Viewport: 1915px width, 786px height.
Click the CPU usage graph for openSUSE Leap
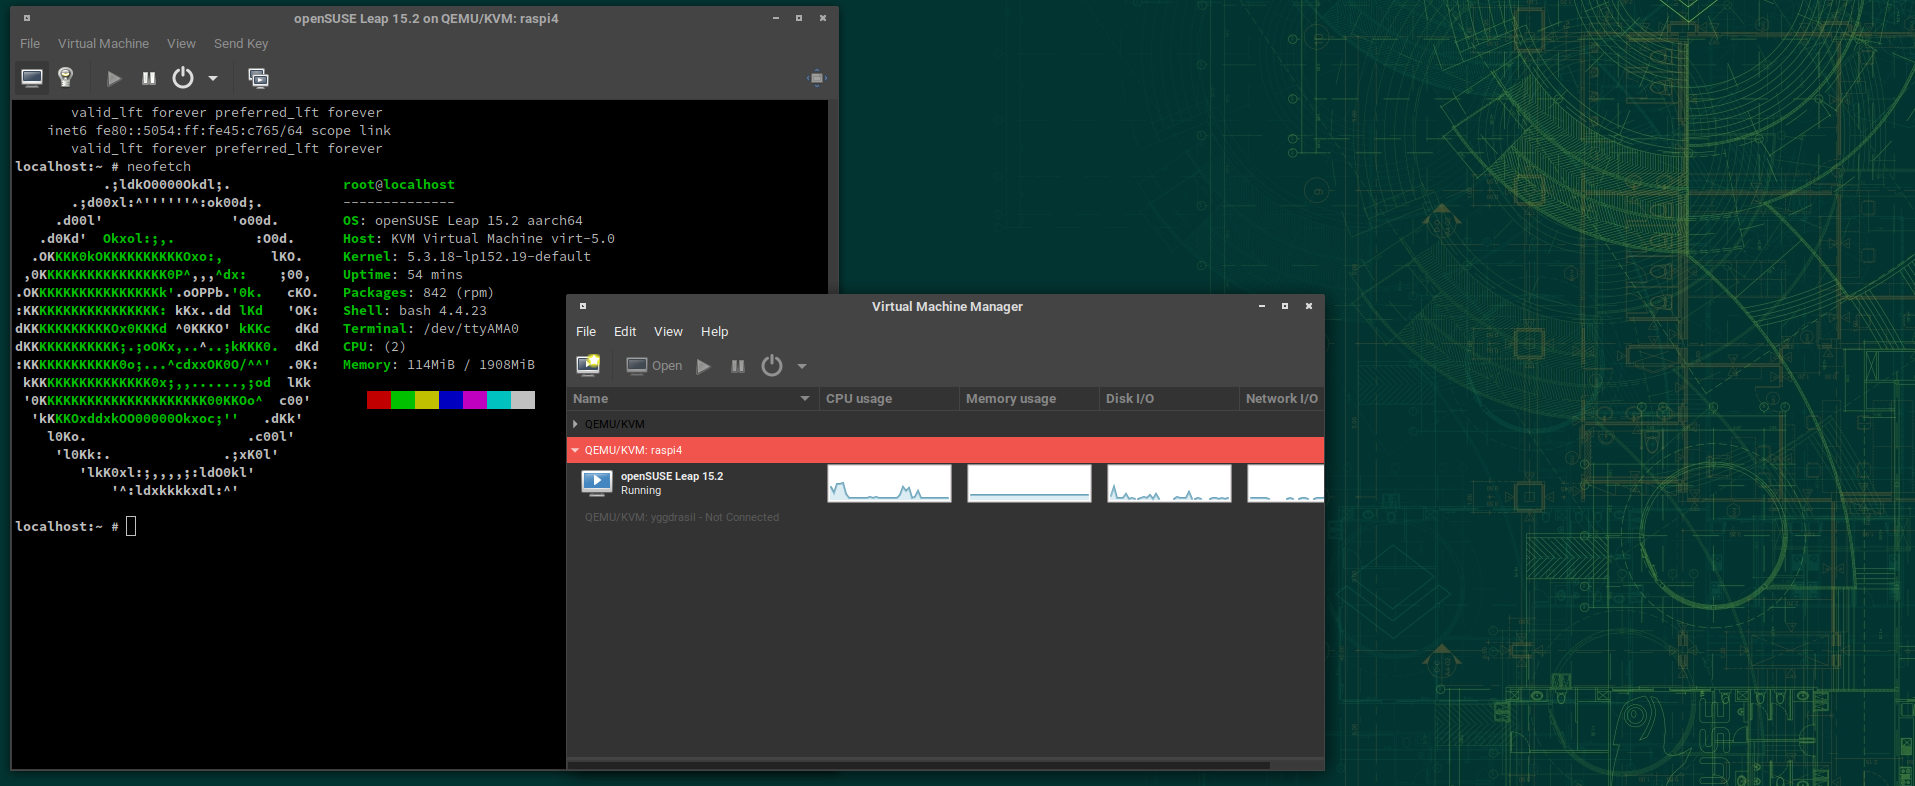889,483
